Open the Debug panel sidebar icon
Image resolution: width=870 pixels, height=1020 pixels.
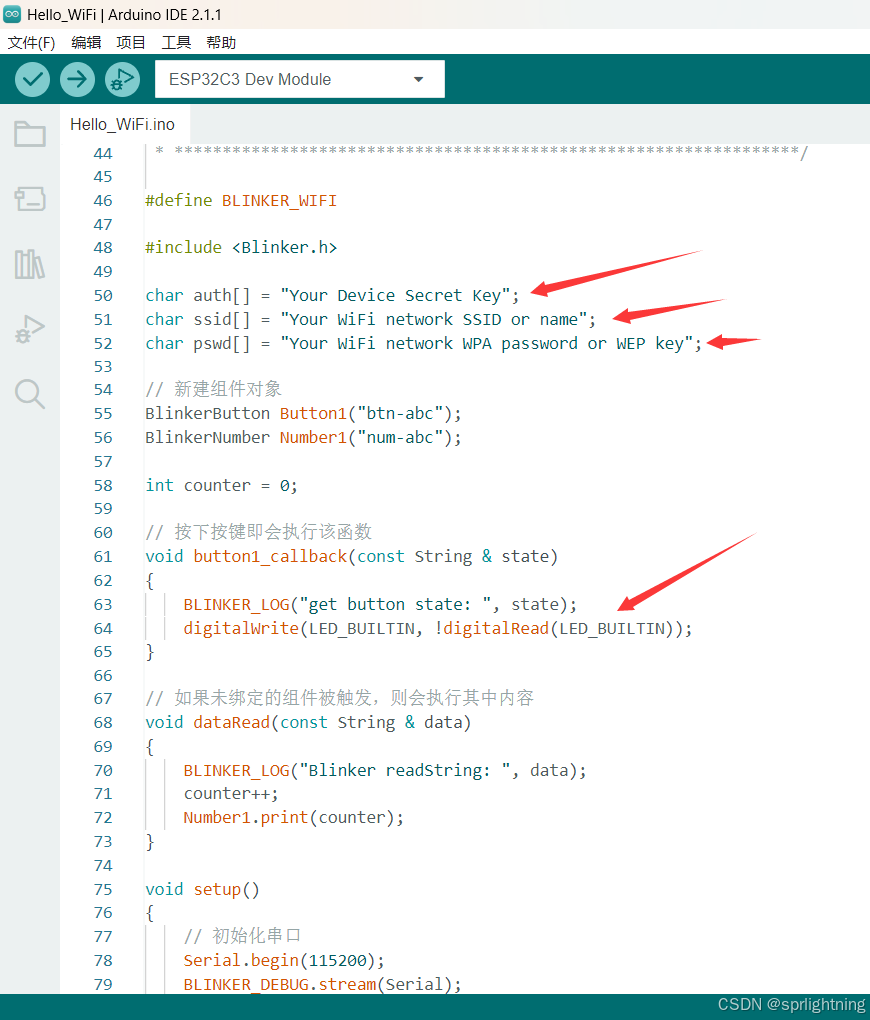click(30, 329)
